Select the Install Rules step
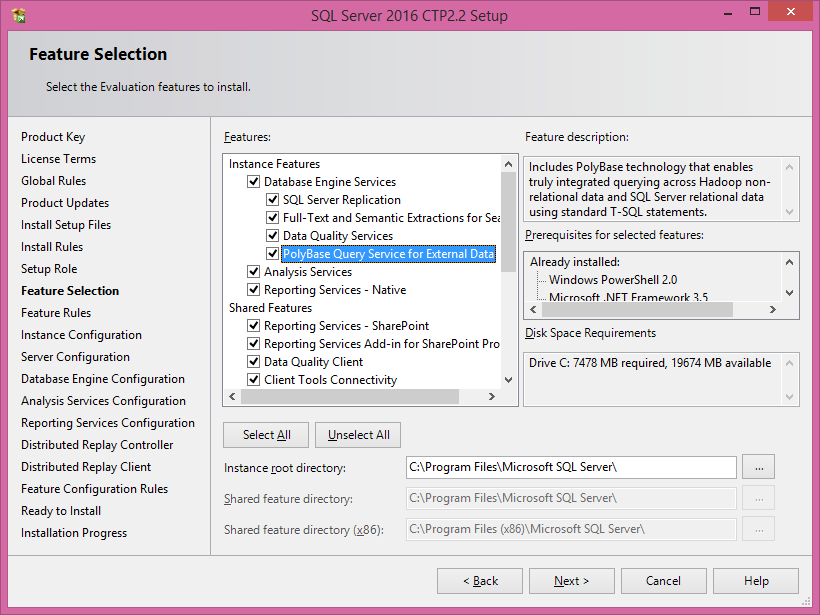This screenshot has height=615, width=820. 52,246
